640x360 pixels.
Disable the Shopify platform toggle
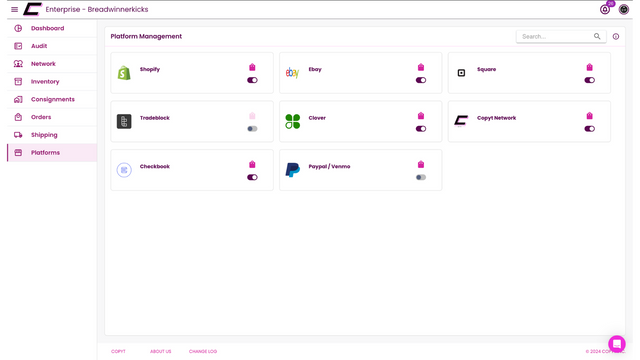(x=252, y=80)
